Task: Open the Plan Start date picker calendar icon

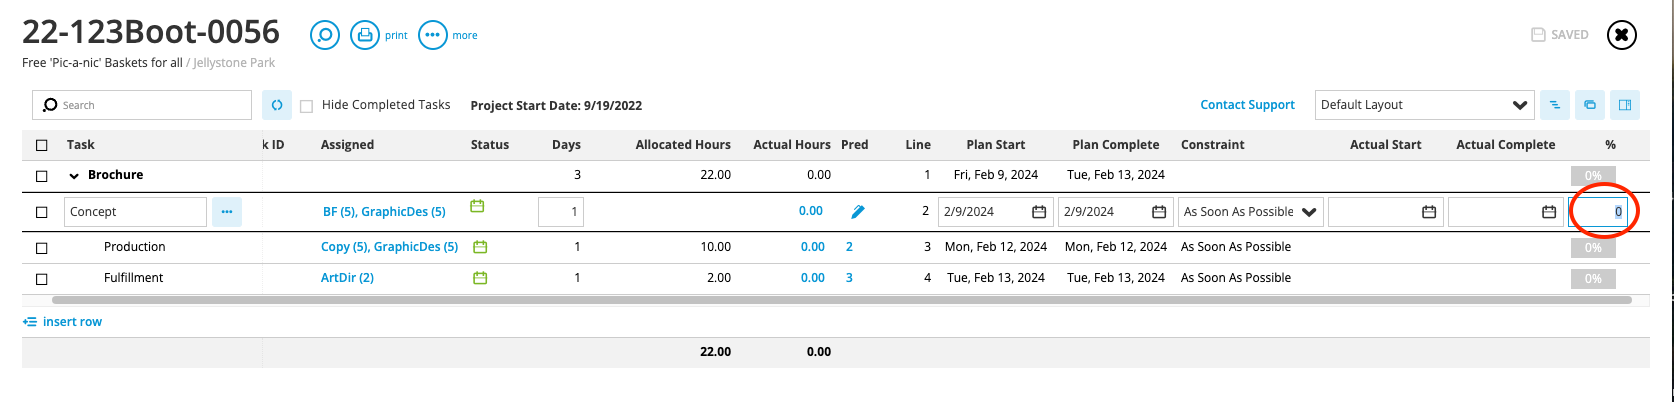Action: 1039,212
